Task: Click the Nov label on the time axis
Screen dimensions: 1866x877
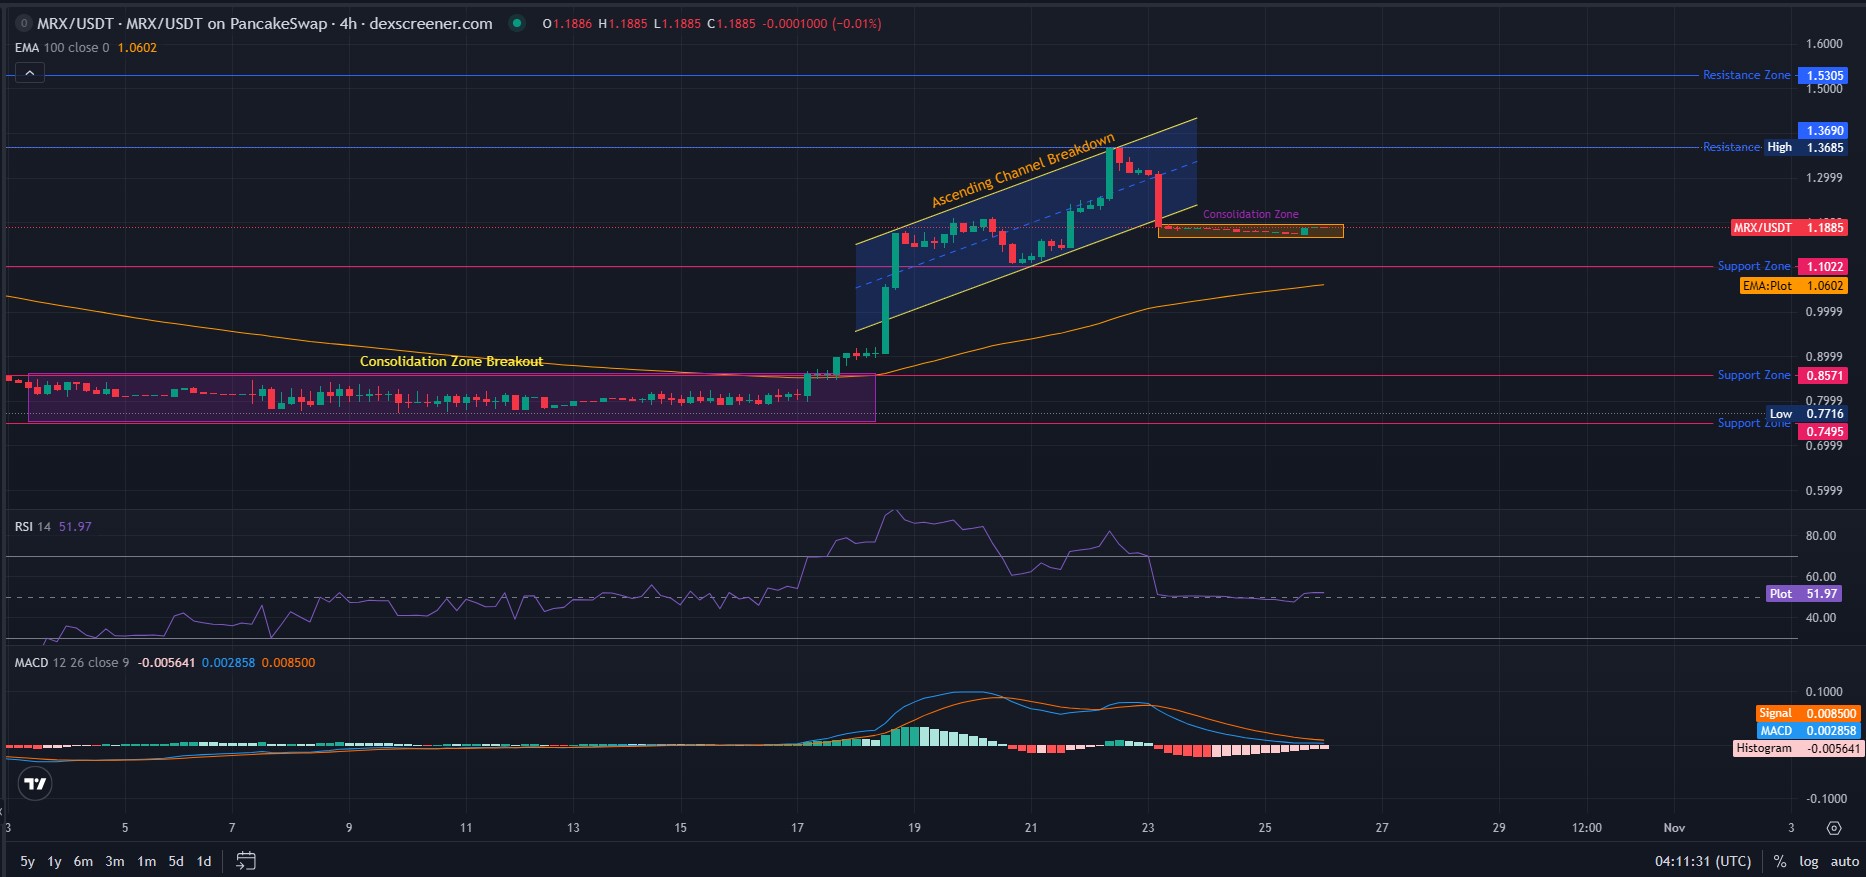Action: [1674, 827]
